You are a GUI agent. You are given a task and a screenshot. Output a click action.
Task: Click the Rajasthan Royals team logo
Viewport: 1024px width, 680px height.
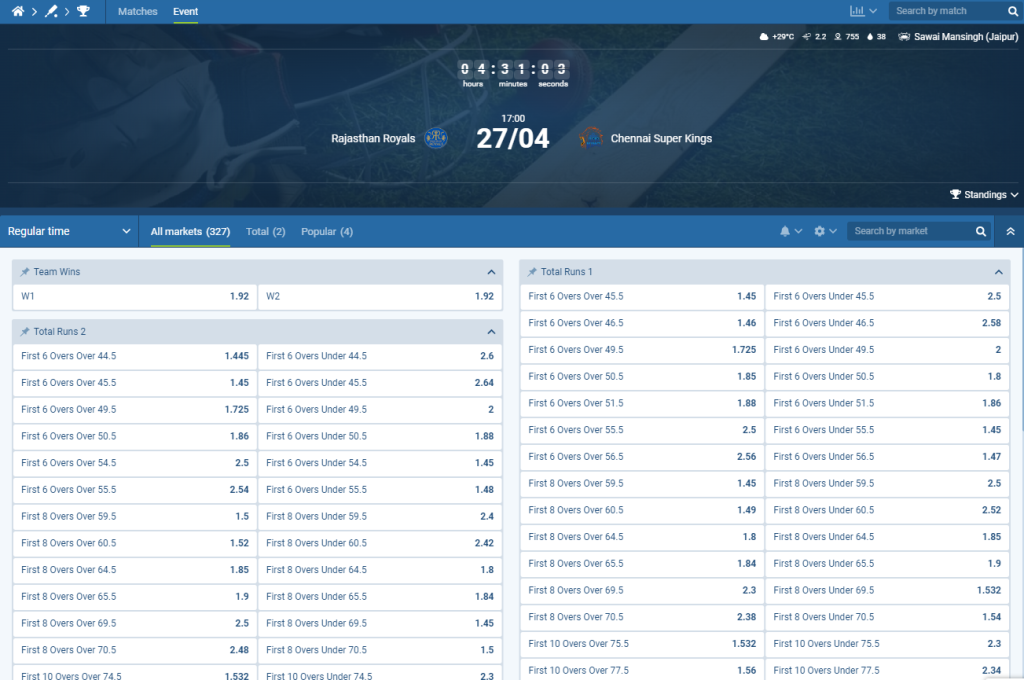coord(436,138)
